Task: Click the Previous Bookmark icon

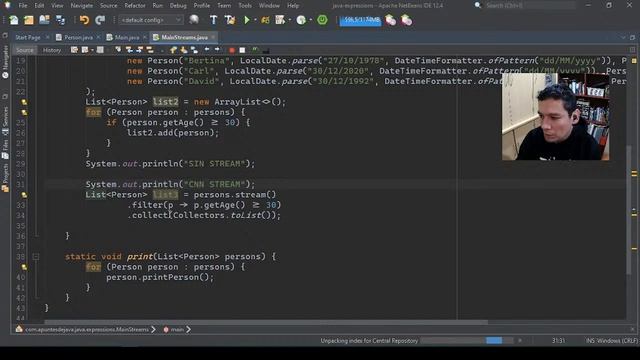Action: click(x=173, y=50)
